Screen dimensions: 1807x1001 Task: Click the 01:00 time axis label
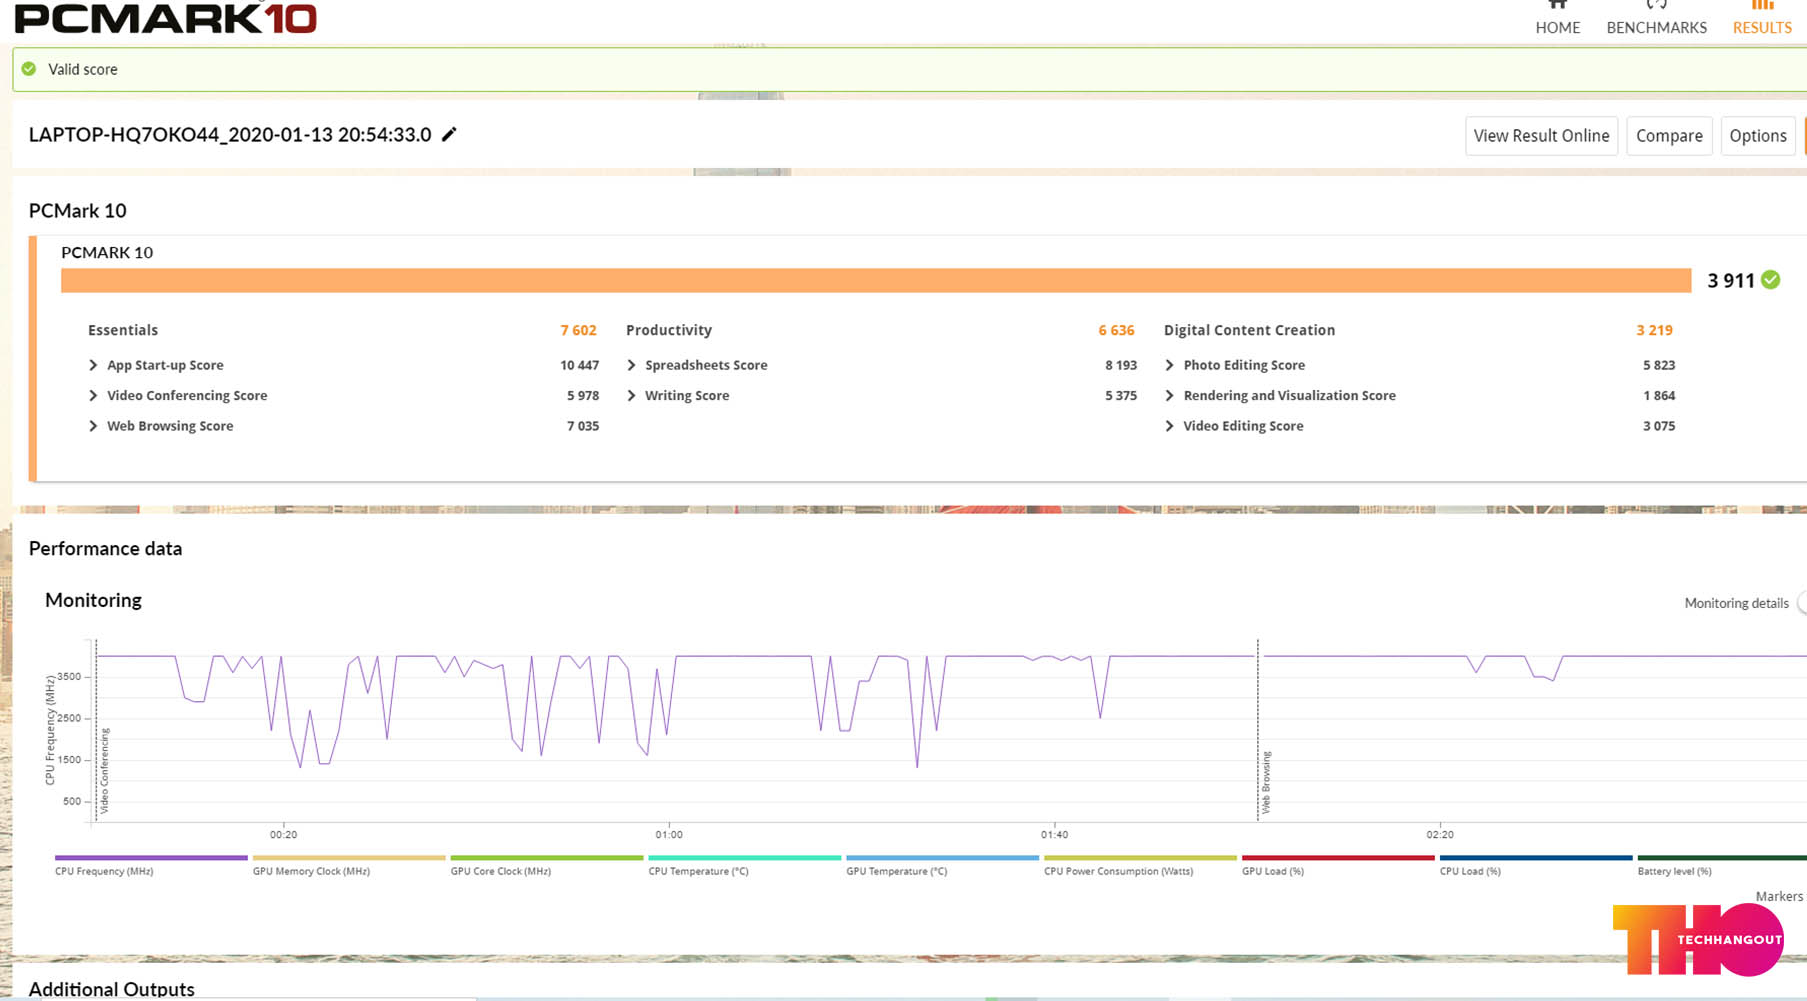tap(669, 834)
